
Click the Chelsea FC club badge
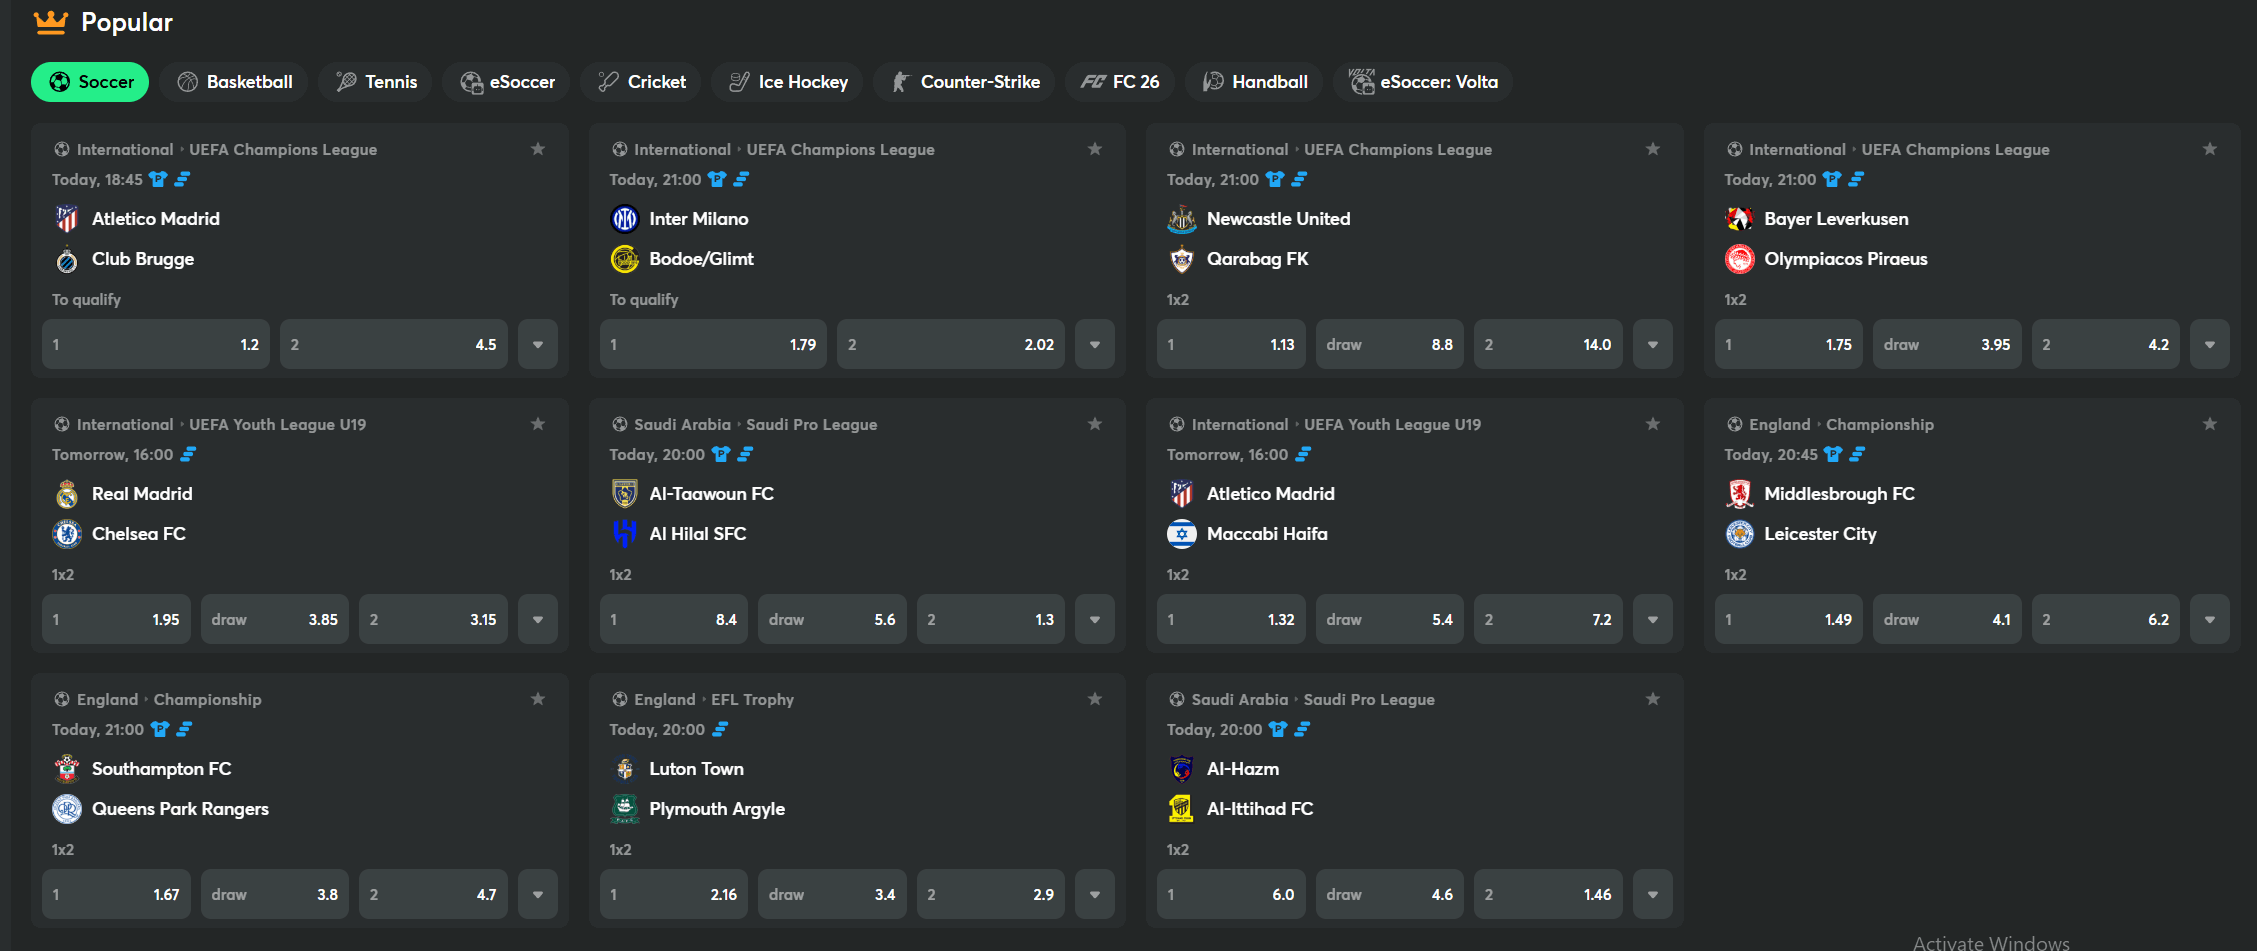[x=67, y=534]
